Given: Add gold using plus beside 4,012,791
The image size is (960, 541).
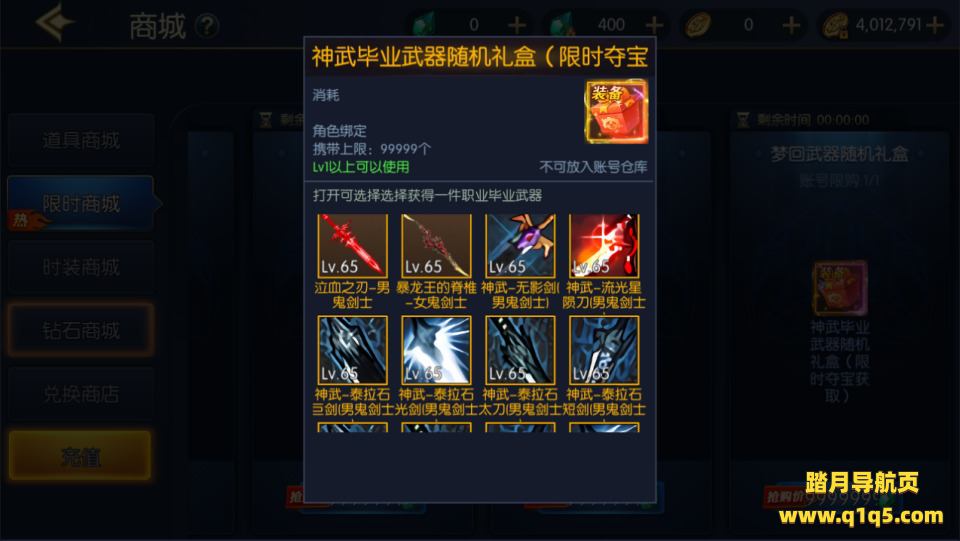Looking at the screenshot, I should coord(934,25).
